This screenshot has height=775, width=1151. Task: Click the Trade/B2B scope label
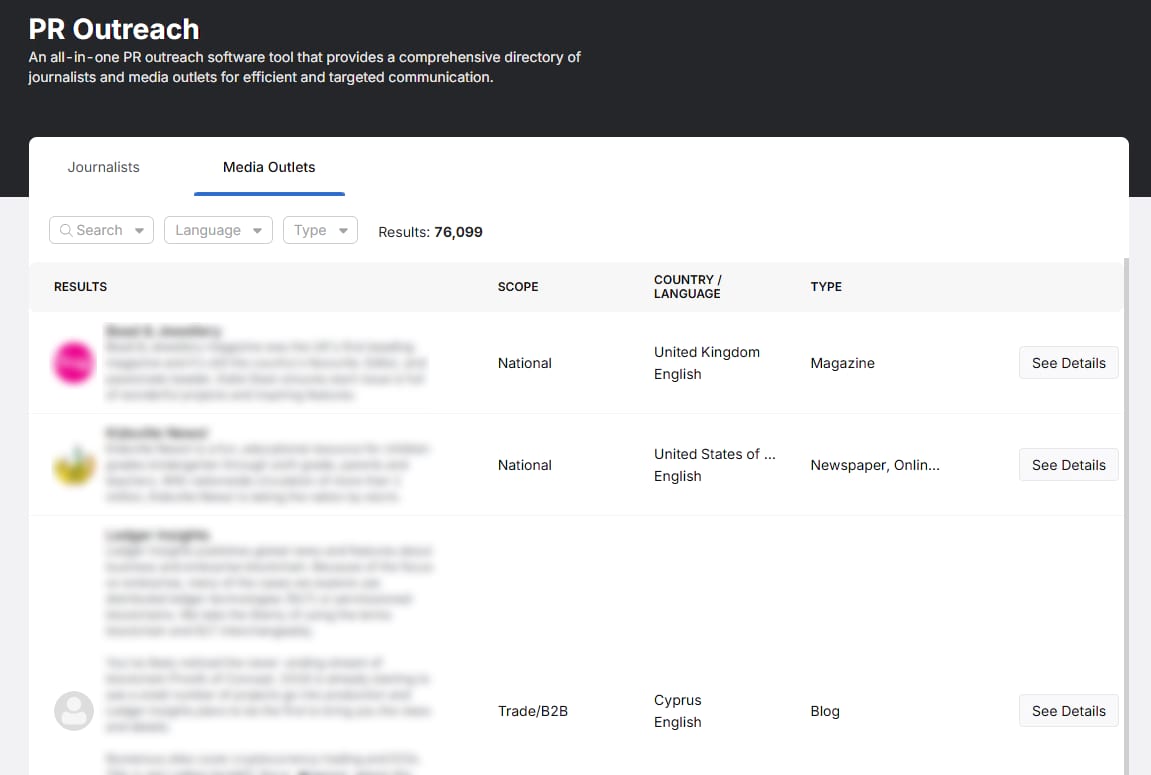pos(533,711)
